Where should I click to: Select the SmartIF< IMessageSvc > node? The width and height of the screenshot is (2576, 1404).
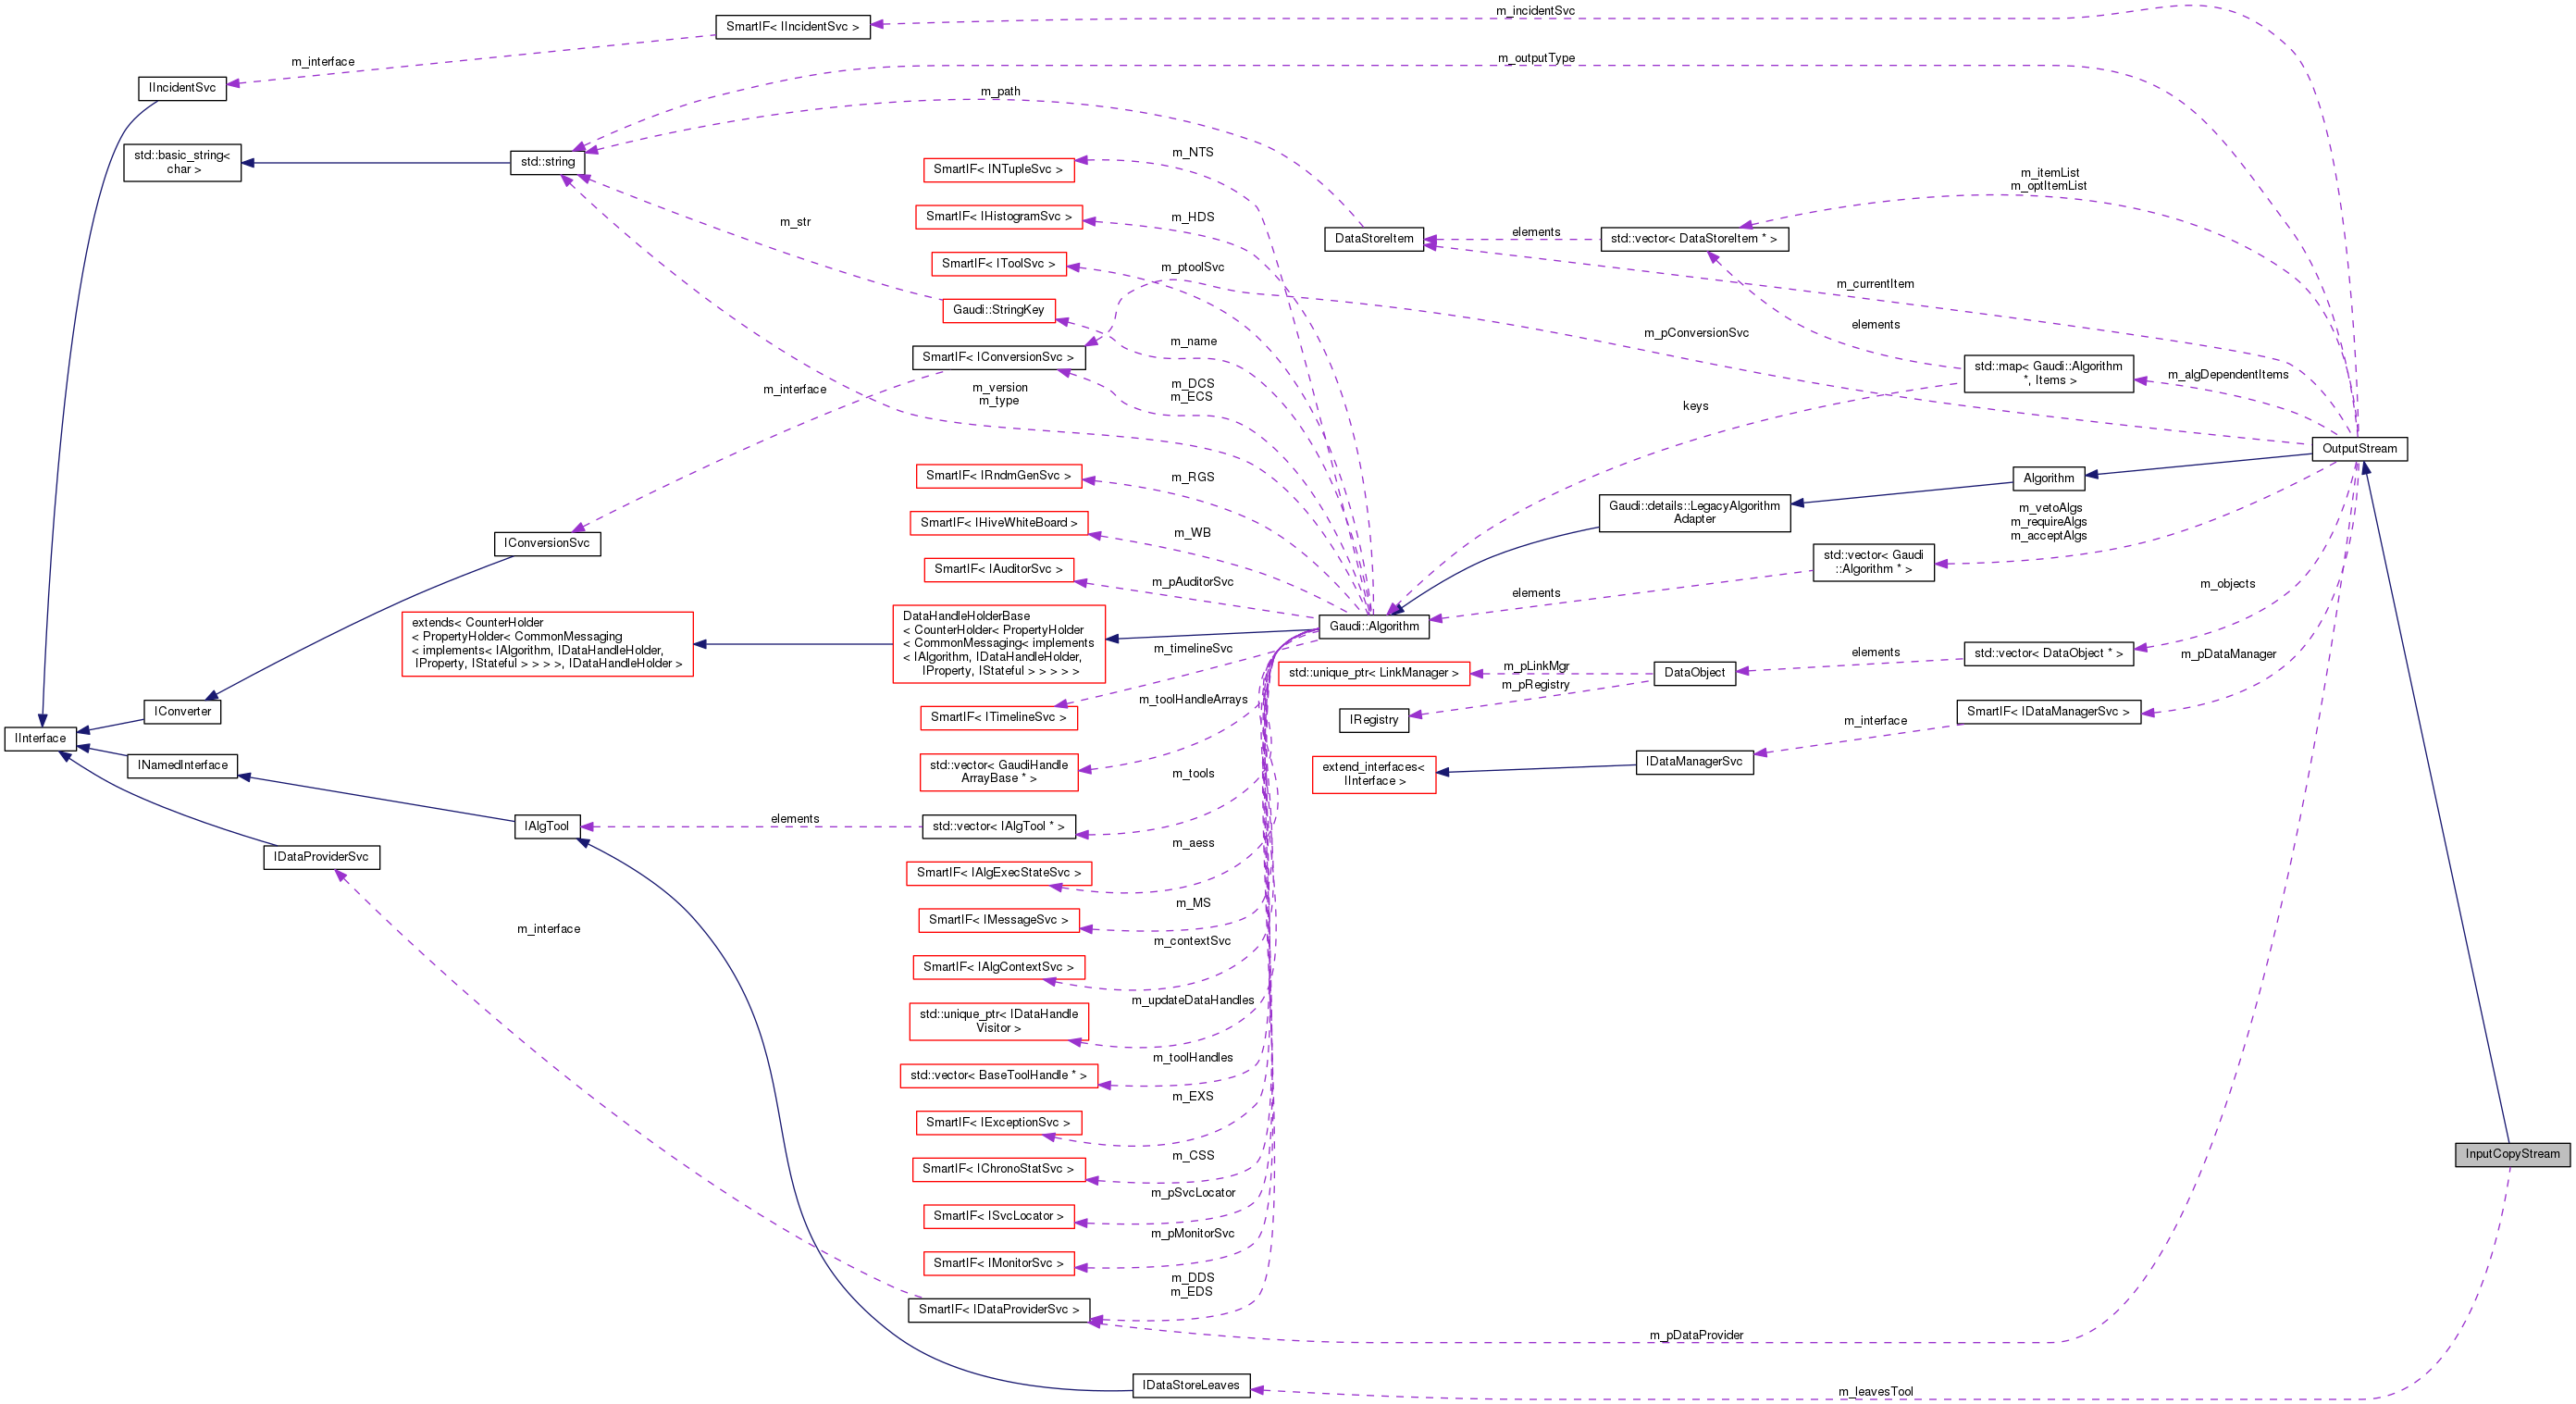[998, 920]
